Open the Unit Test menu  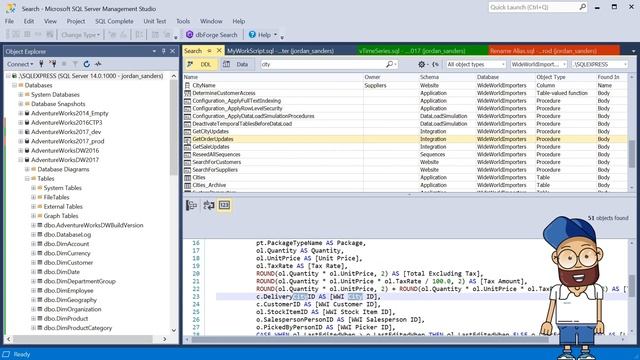155,21
